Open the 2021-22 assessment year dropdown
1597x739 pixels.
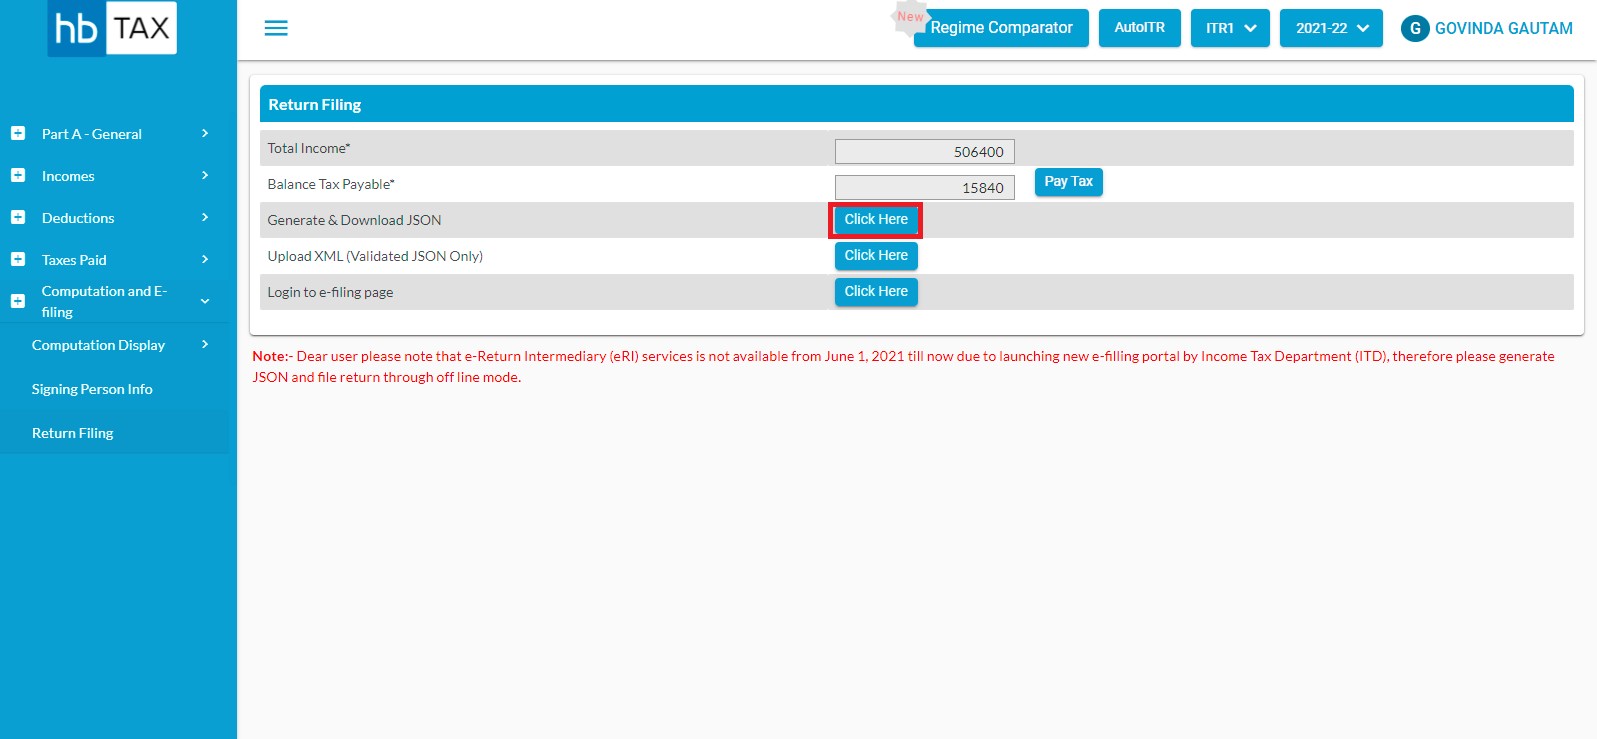coord(1331,28)
